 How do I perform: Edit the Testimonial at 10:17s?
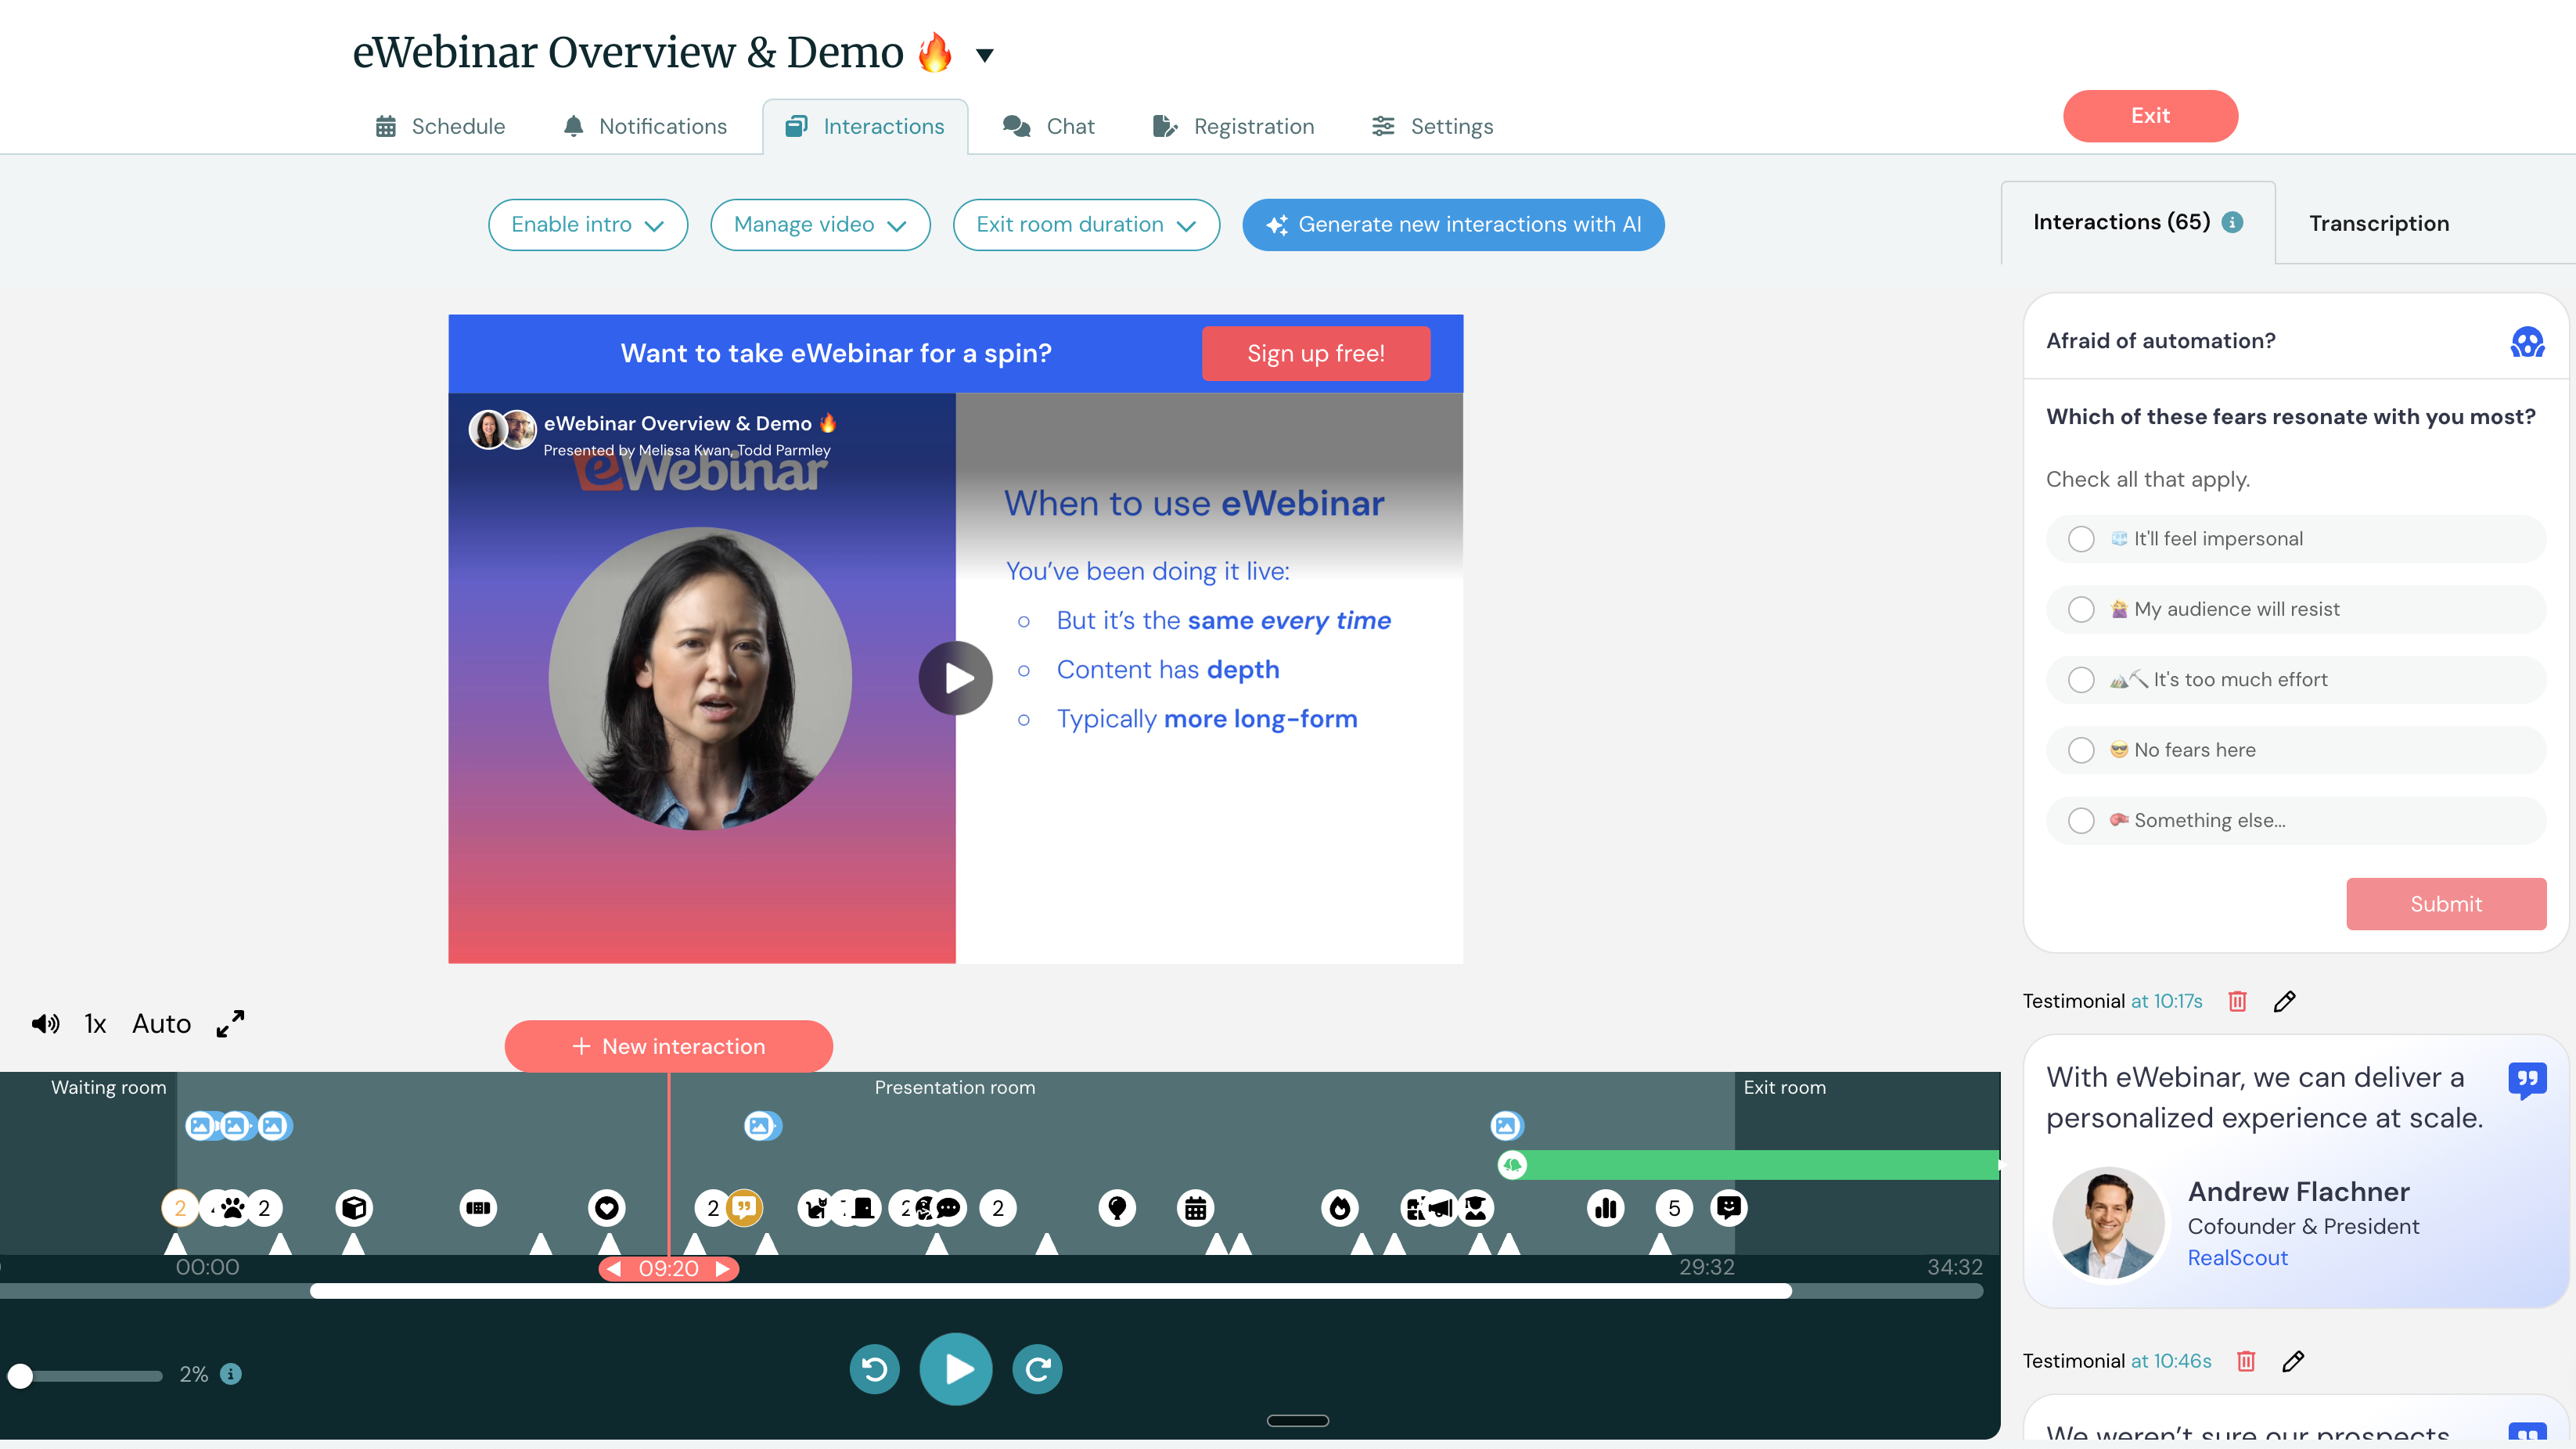pyautogui.click(x=2284, y=1001)
